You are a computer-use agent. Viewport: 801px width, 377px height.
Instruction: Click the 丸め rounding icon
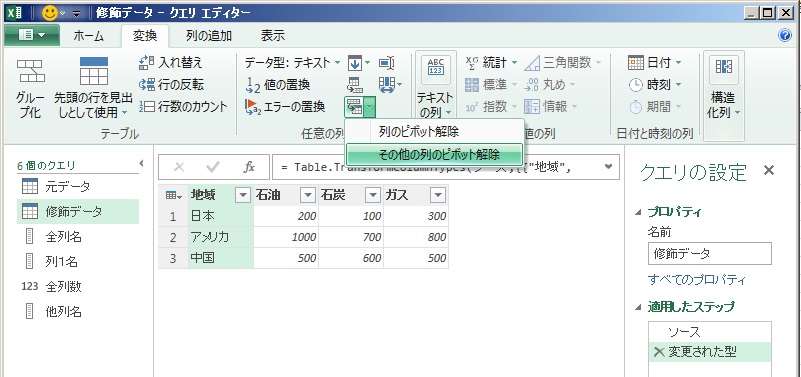click(532, 85)
